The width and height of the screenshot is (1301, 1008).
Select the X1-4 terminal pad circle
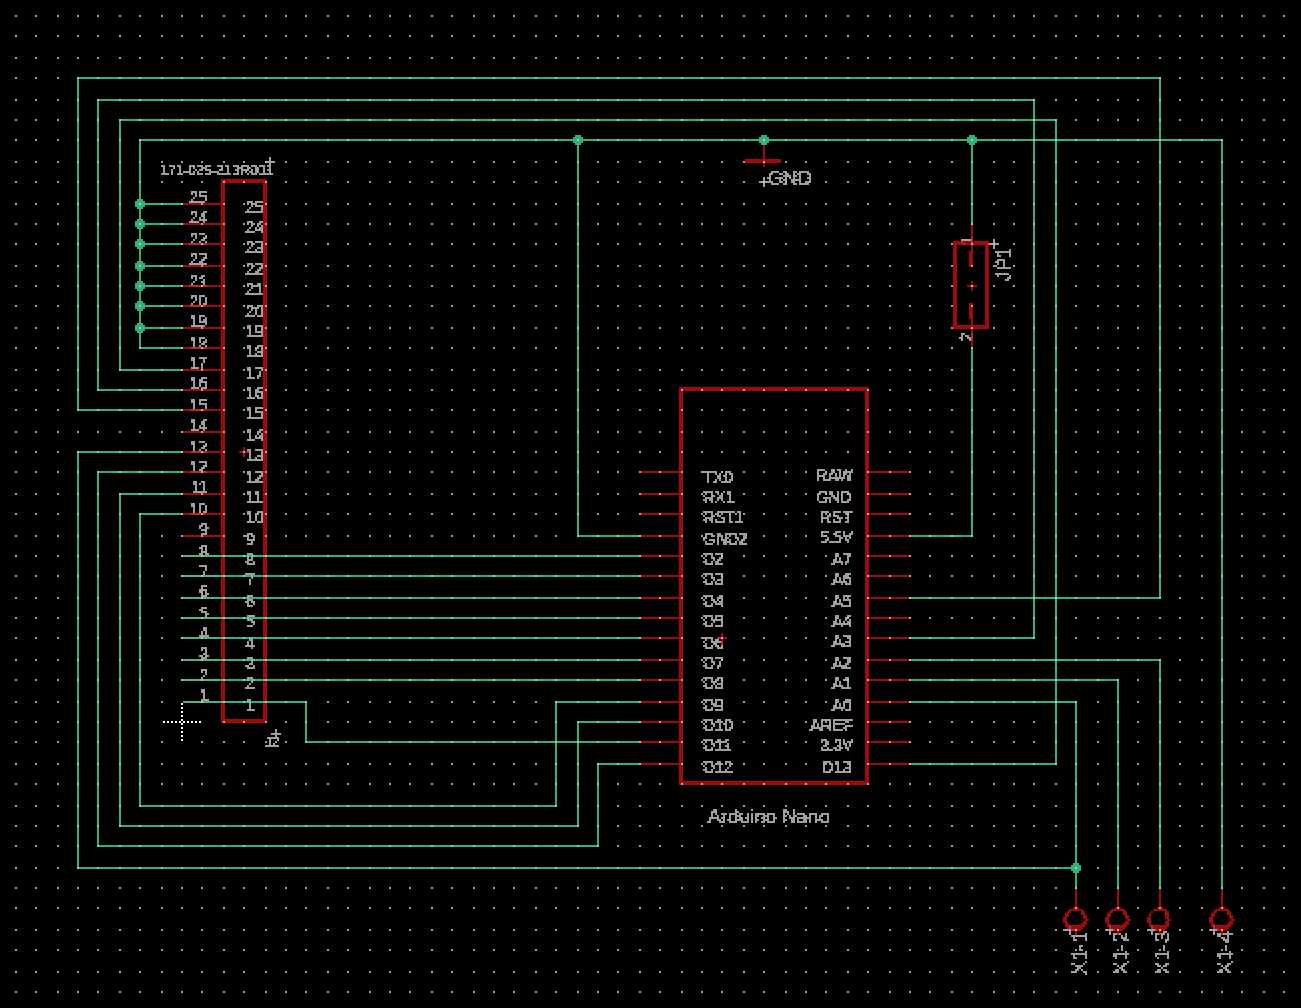1221,918
